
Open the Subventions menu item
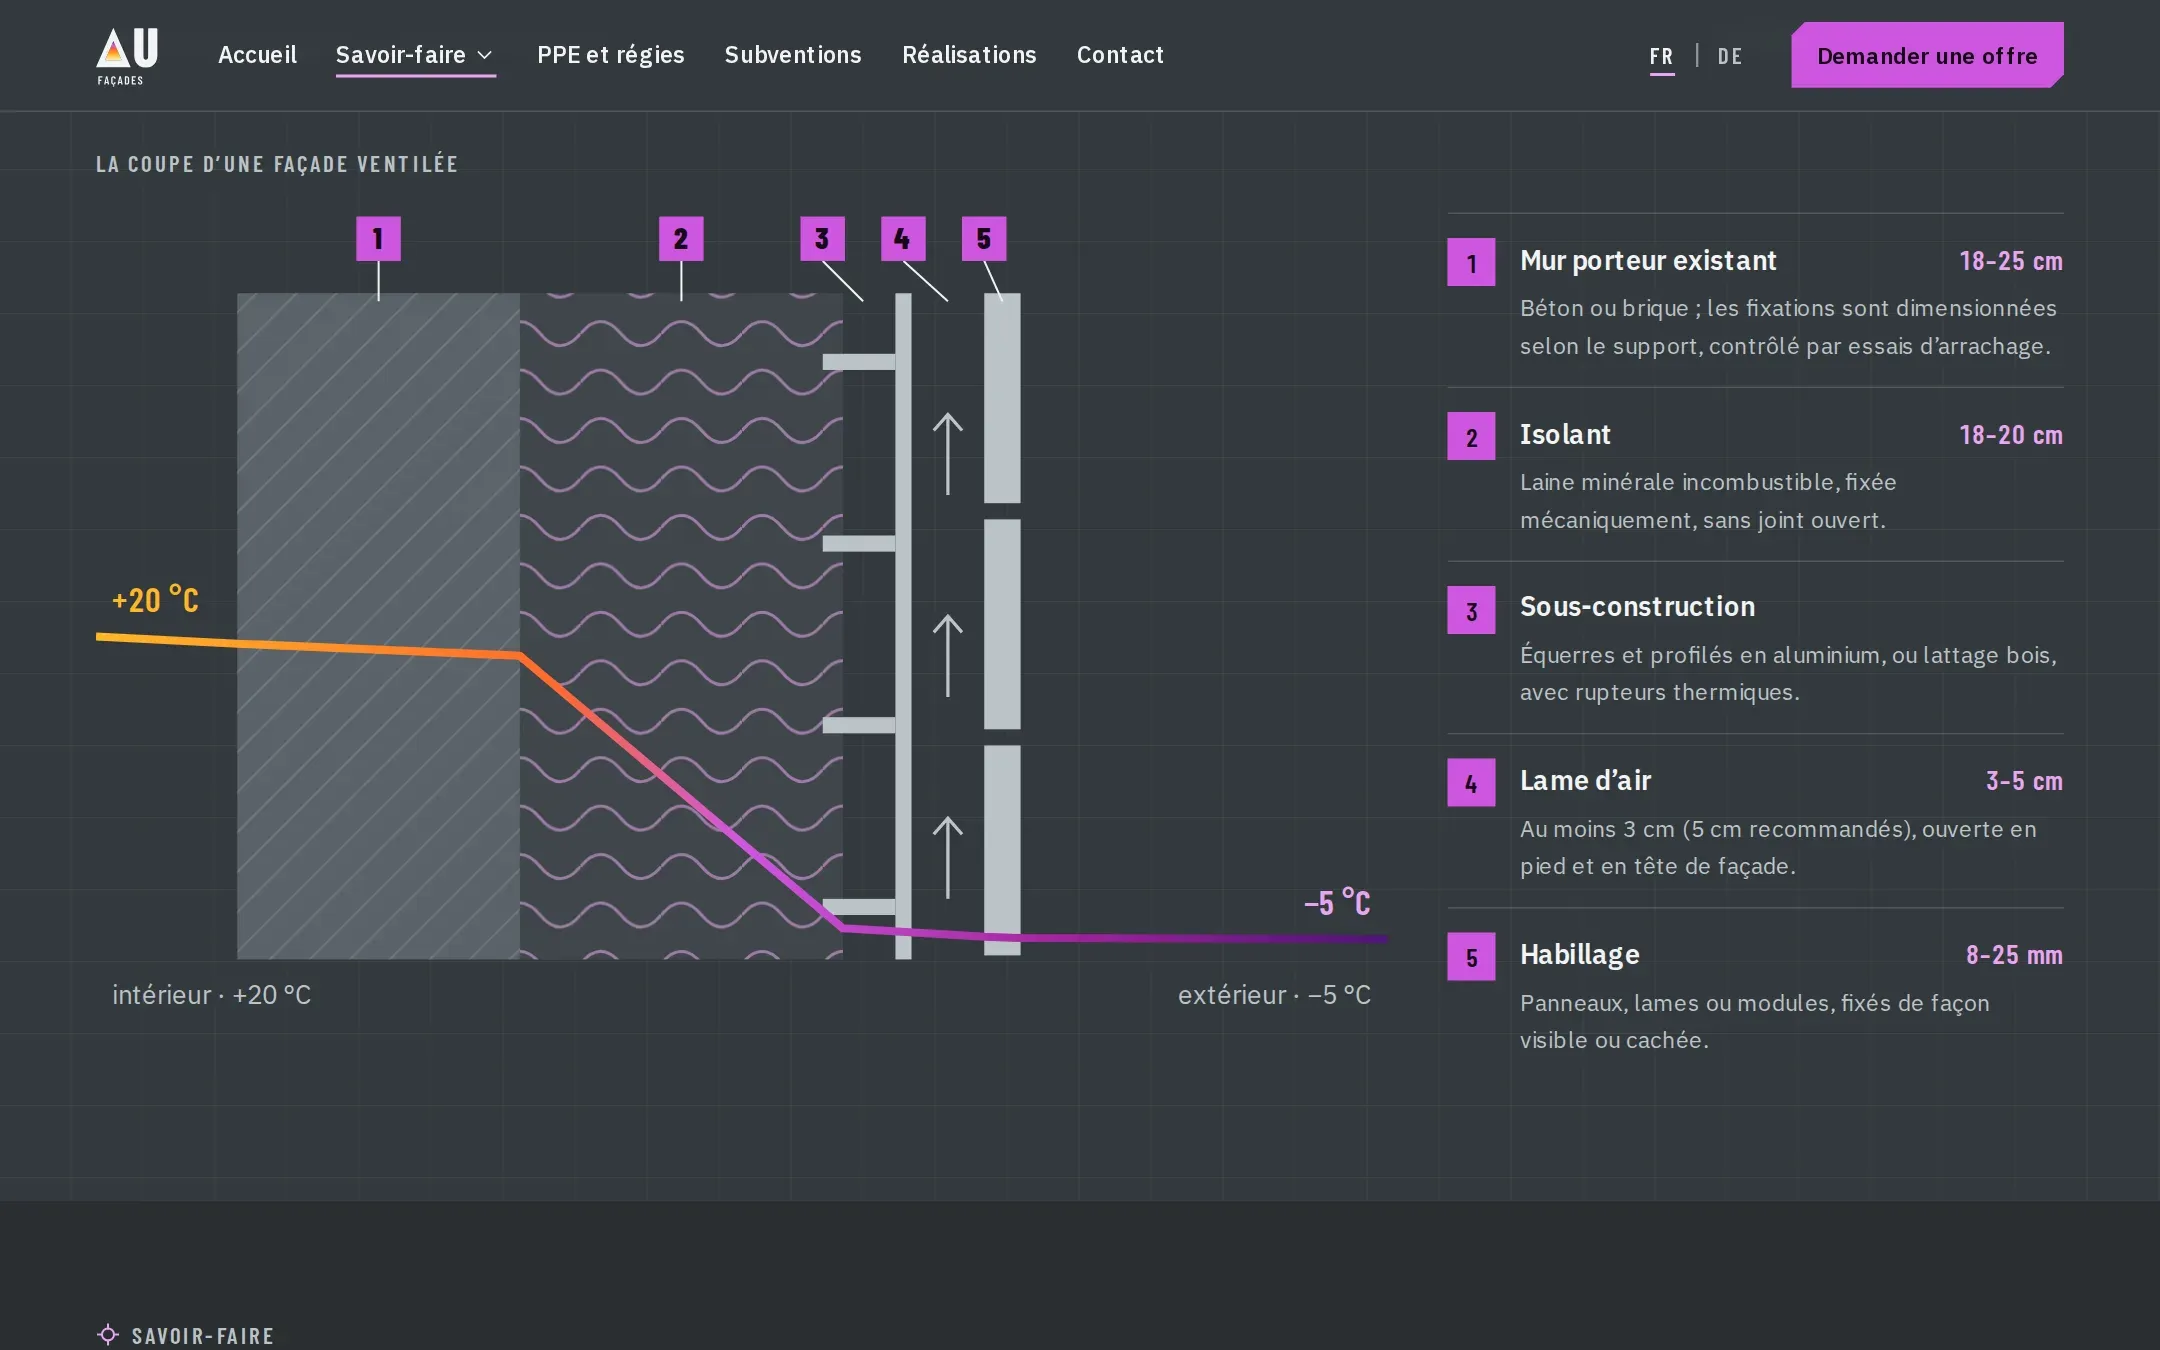[793, 55]
